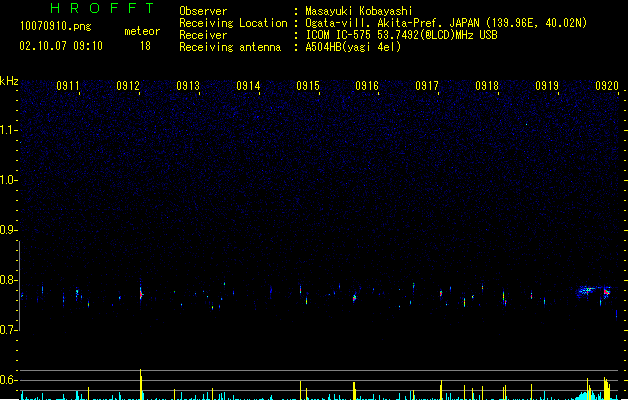The width and height of the screenshot is (629, 400).
Task: Click the Observer label
Action: pyautogui.click(x=203, y=11)
